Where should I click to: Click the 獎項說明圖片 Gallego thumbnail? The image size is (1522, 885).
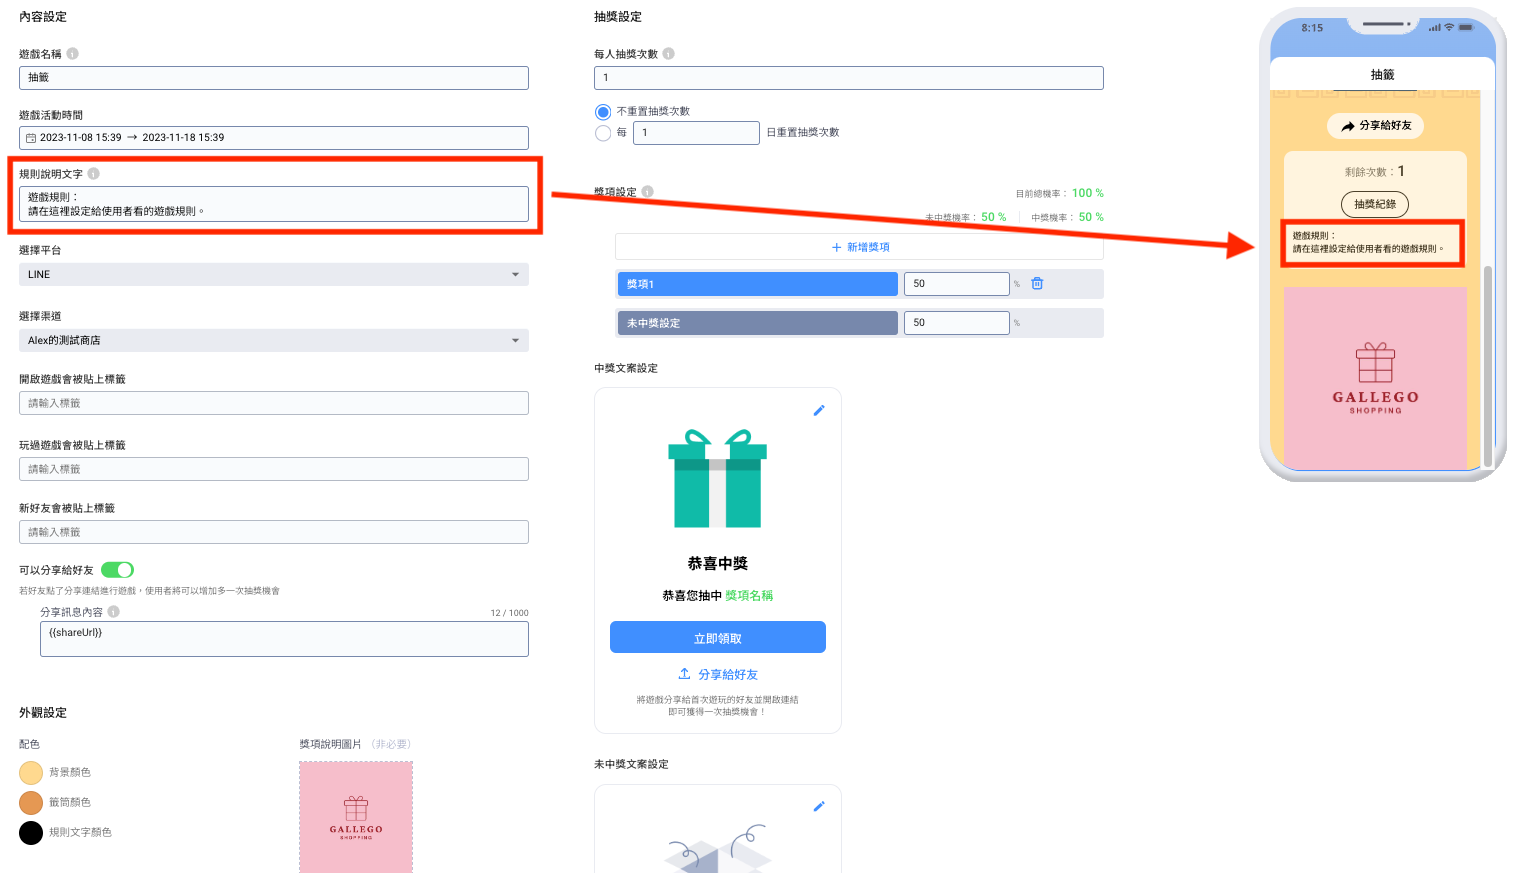[356, 817]
